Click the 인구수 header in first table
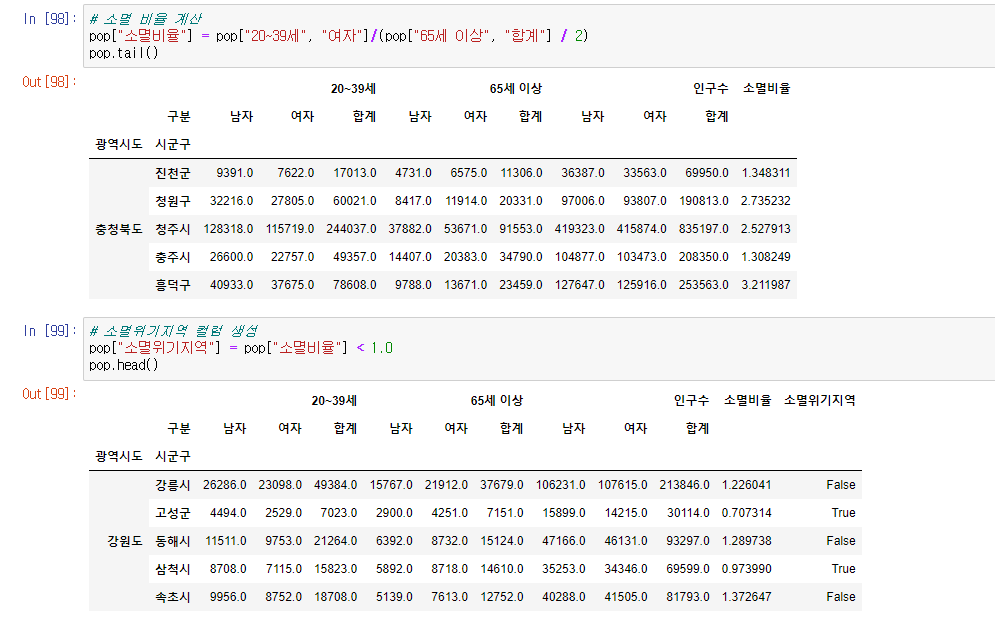Viewport: 995px width, 625px height. 711,88
